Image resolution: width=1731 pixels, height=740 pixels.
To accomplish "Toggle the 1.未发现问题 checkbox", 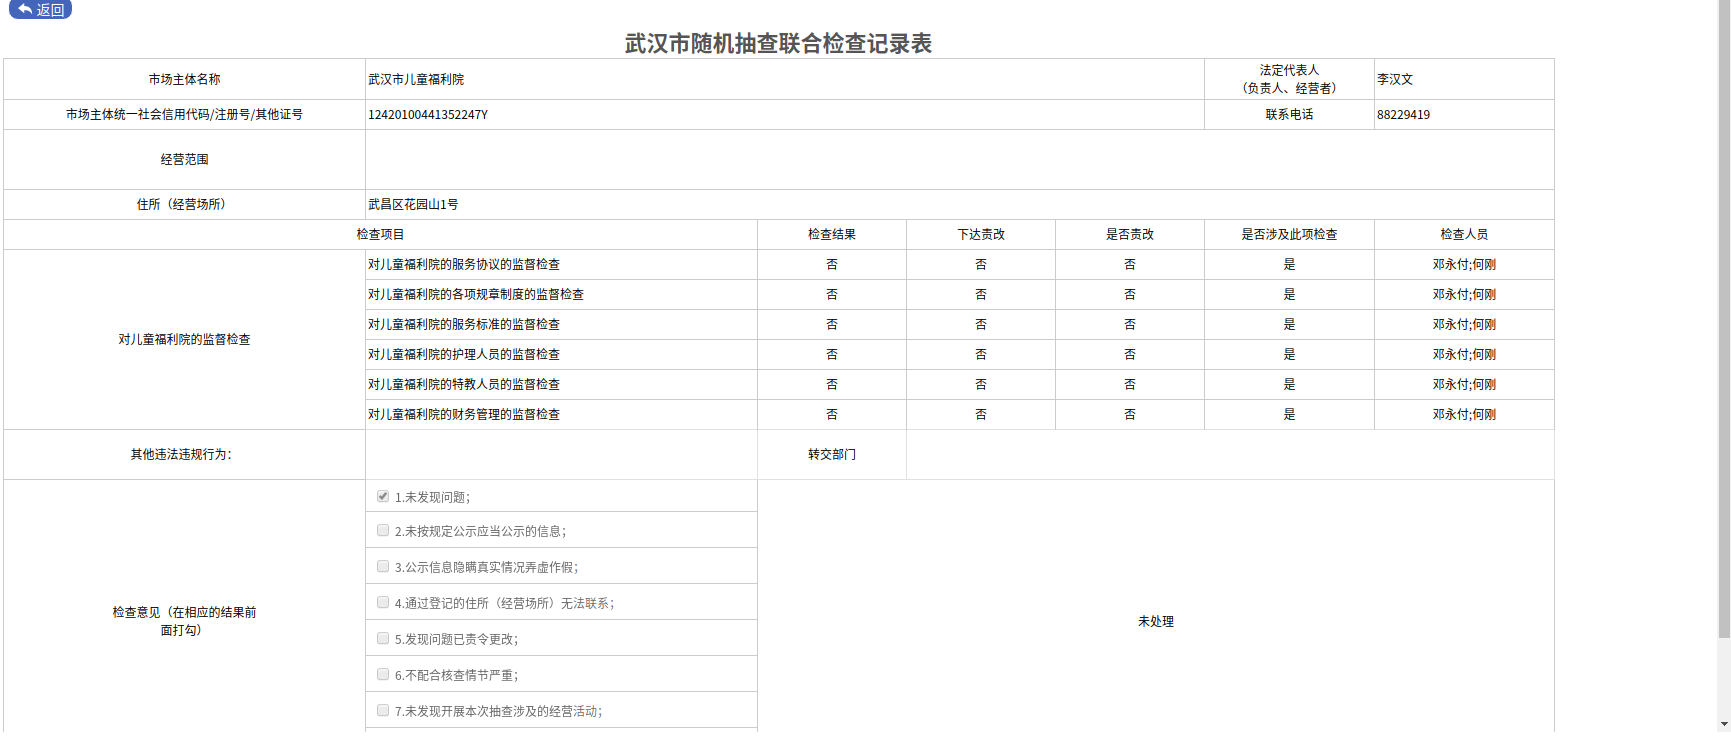I will click(x=383, y=496).
